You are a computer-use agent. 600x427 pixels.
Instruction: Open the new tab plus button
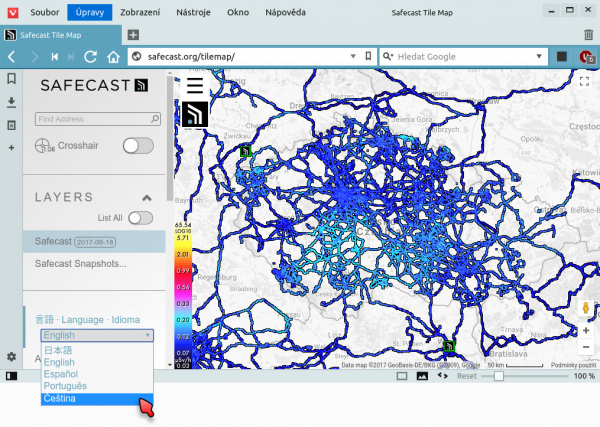(x=133, y=35)
